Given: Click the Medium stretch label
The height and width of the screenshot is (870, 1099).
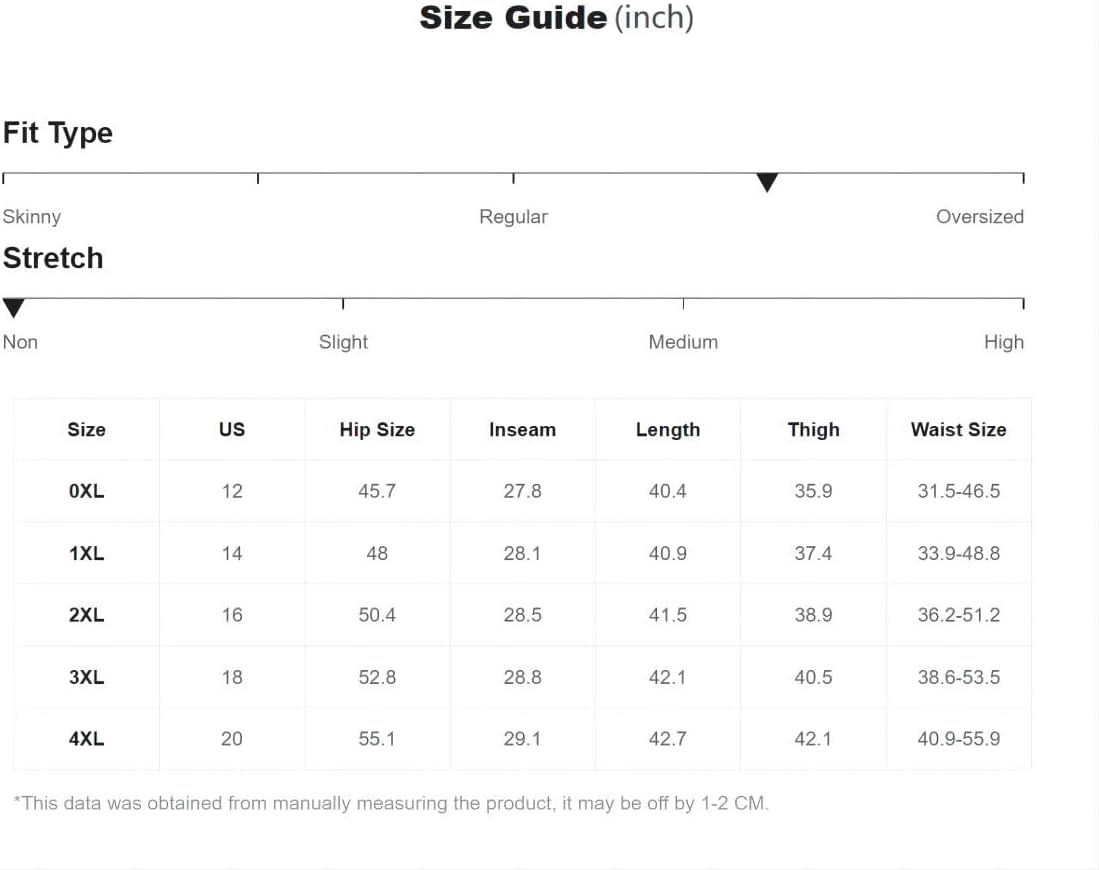Looking at the screenshot, I should [x=683, y=342].
